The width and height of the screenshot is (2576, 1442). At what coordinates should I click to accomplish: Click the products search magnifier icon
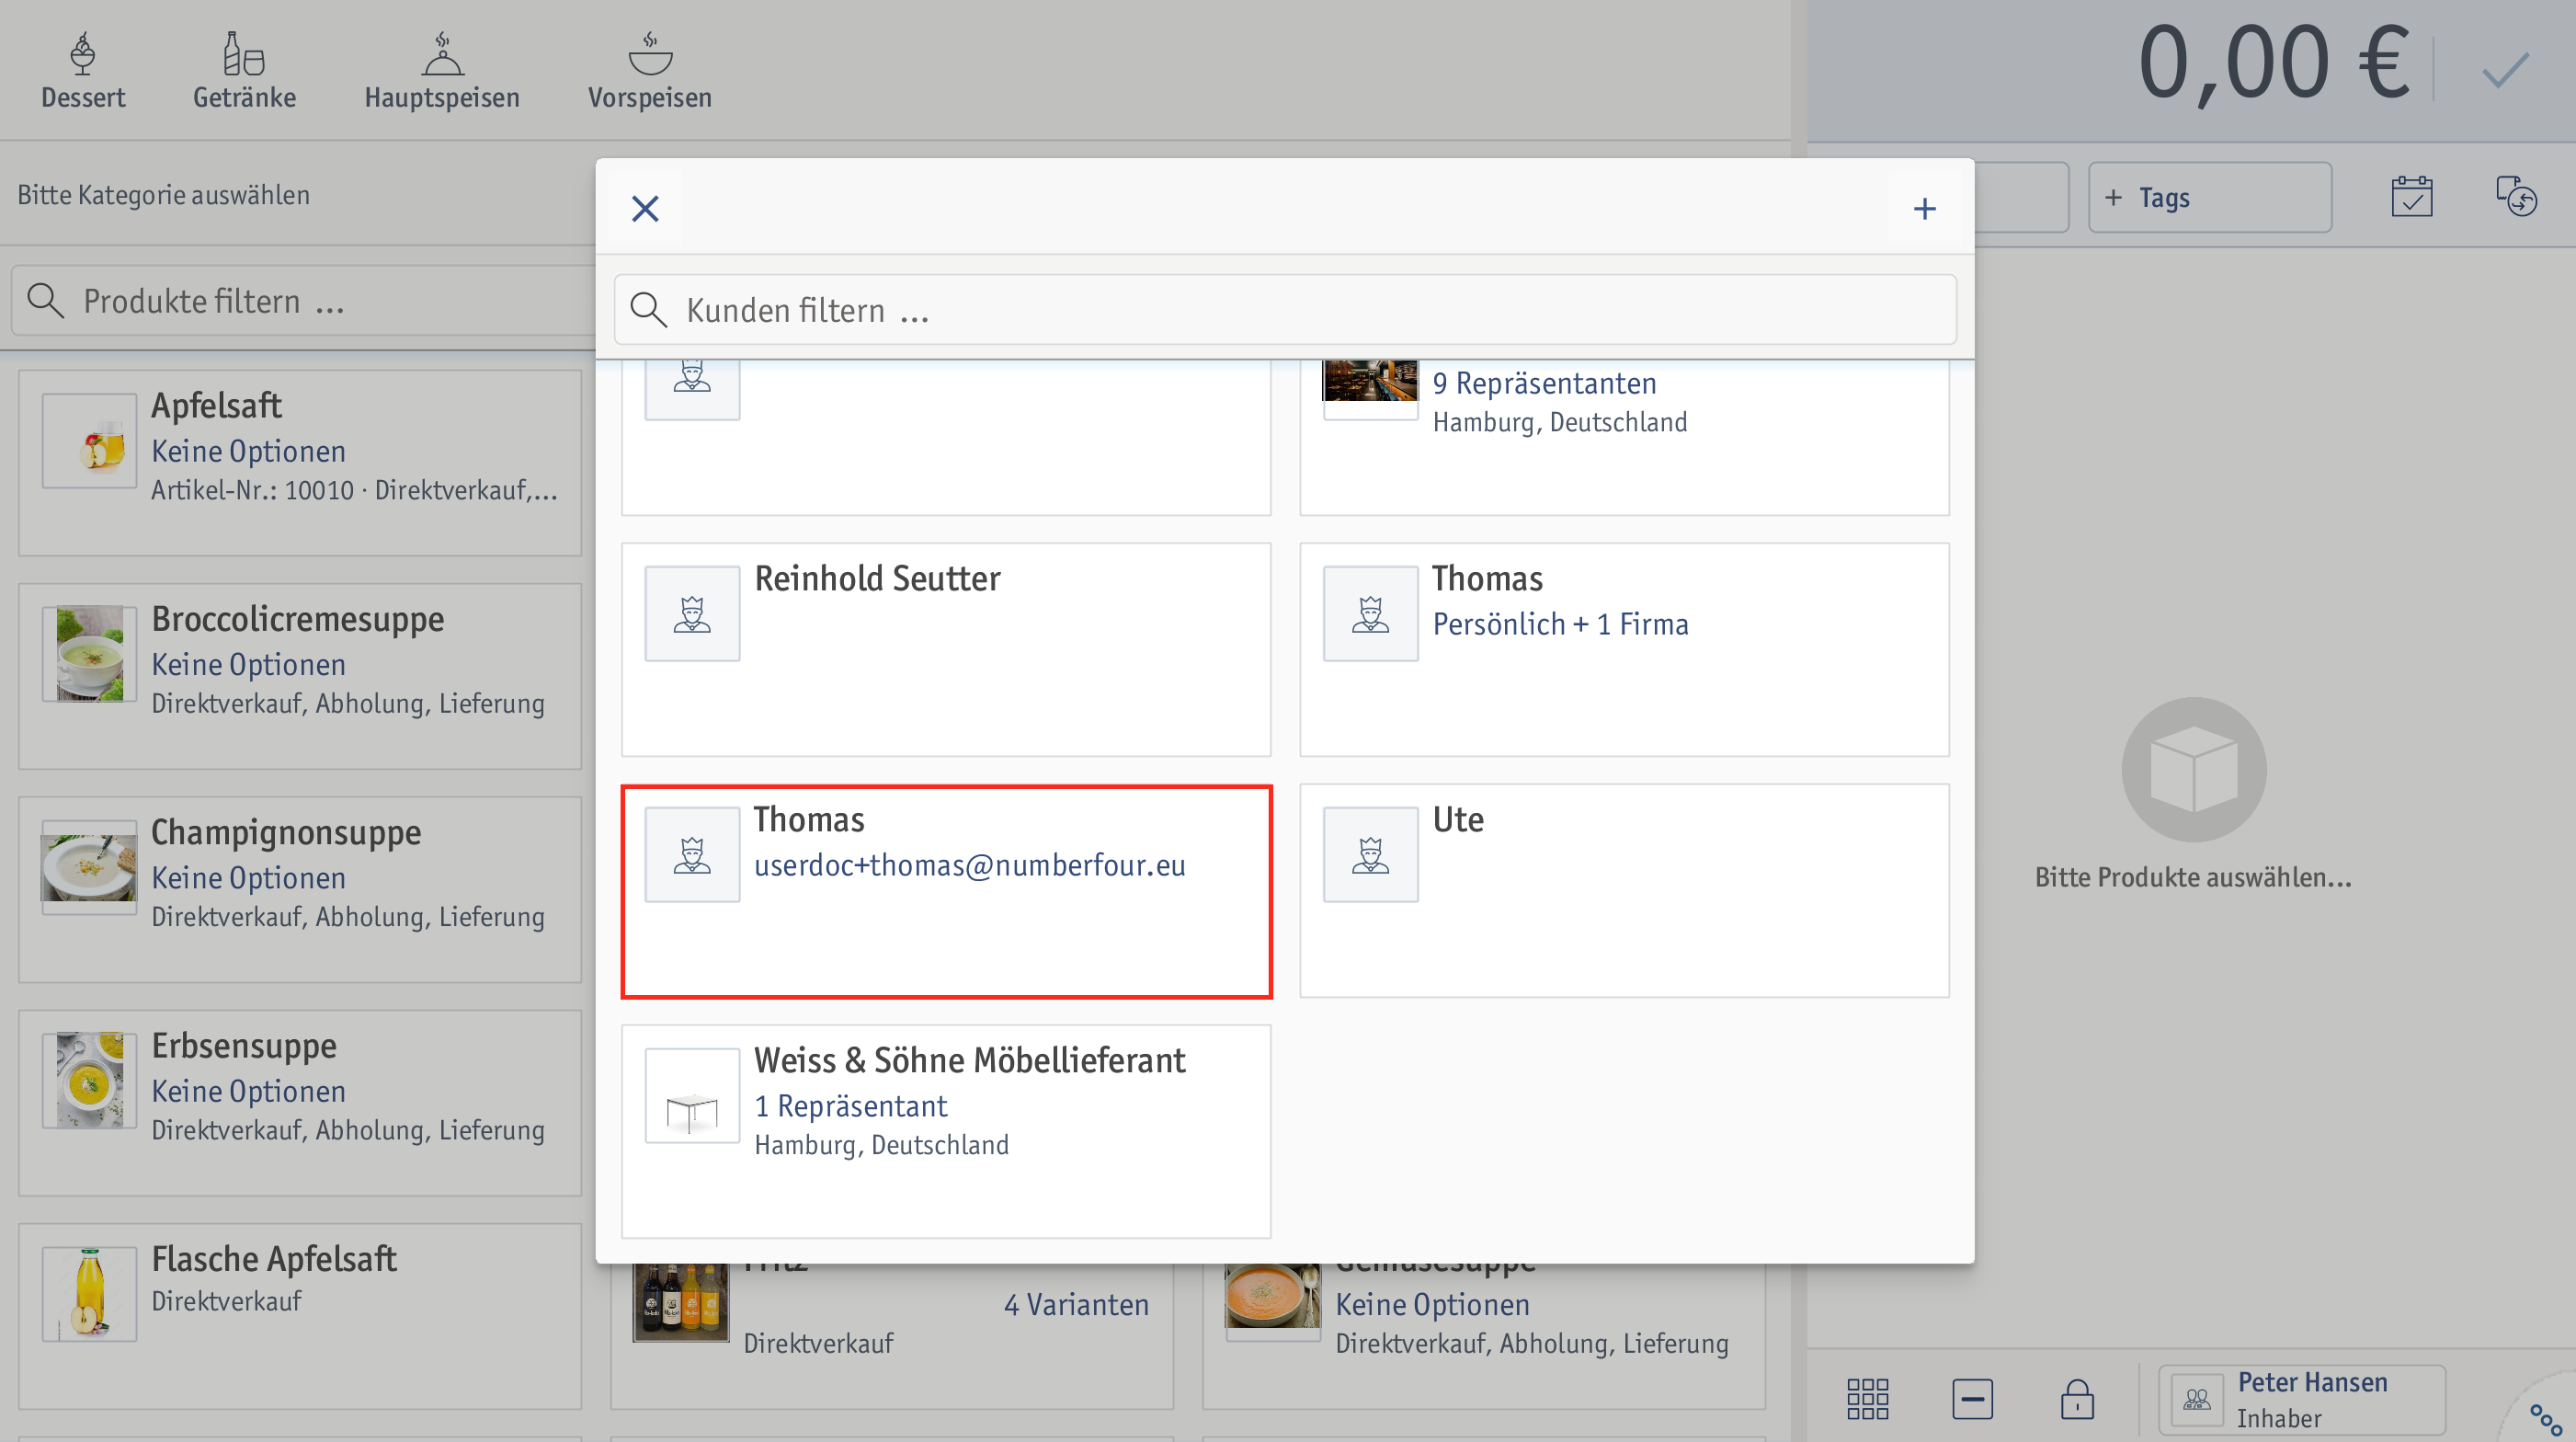[x=46, y=301]
